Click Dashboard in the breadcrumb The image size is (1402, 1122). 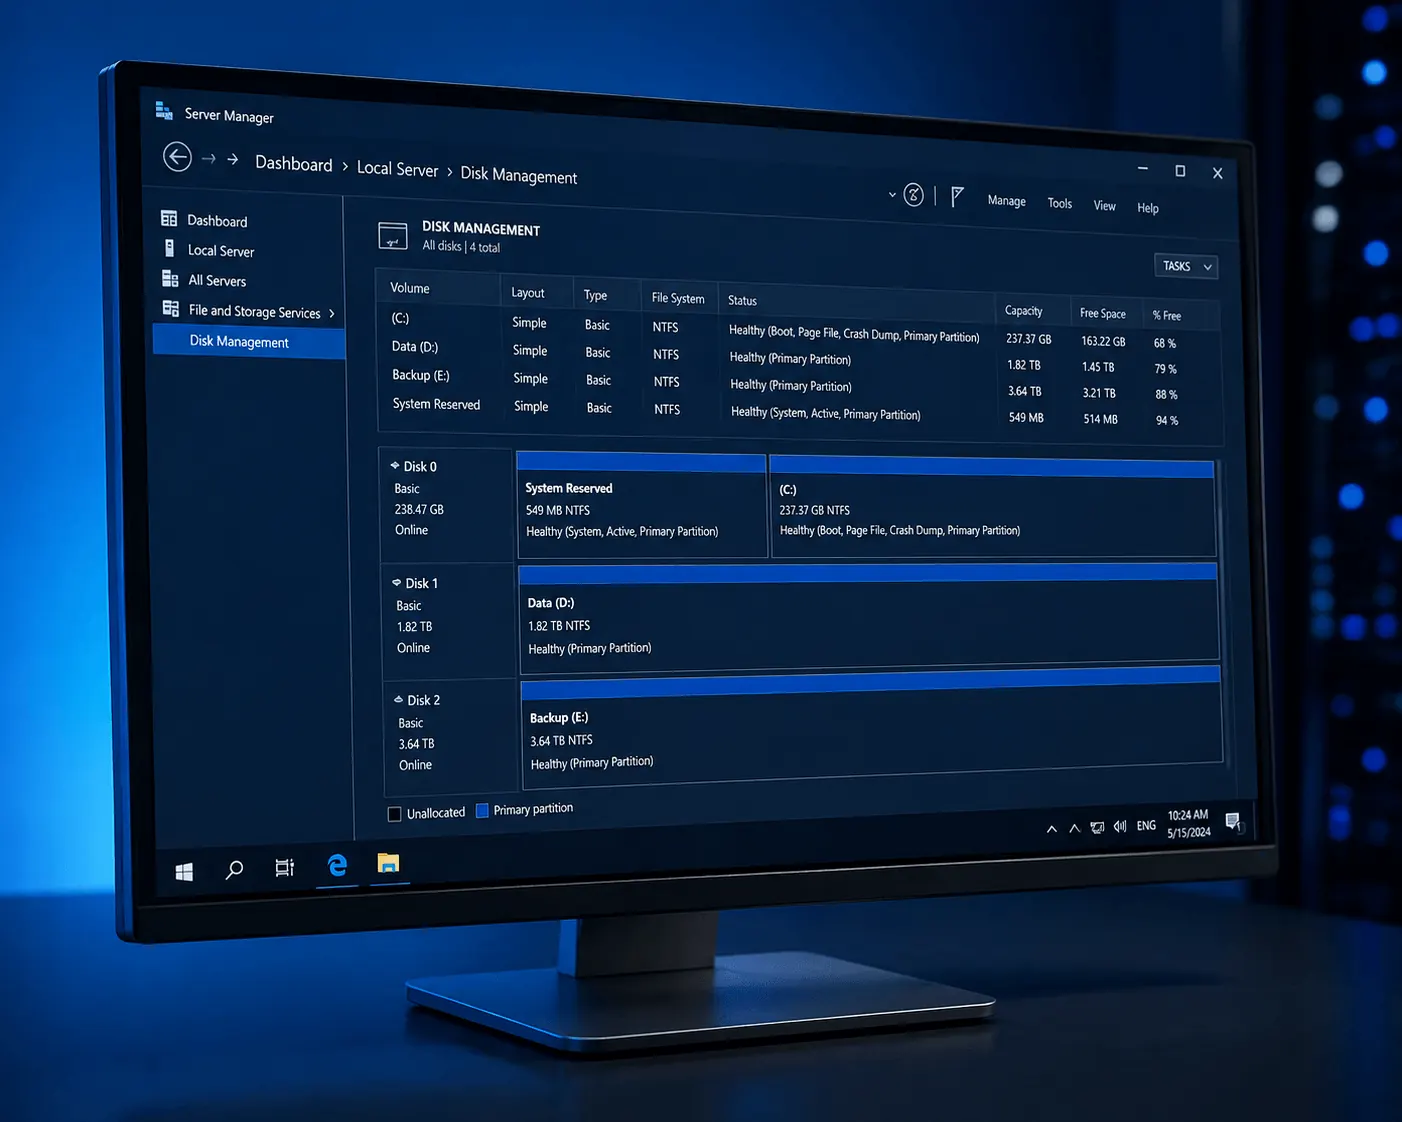pos(294,164)
